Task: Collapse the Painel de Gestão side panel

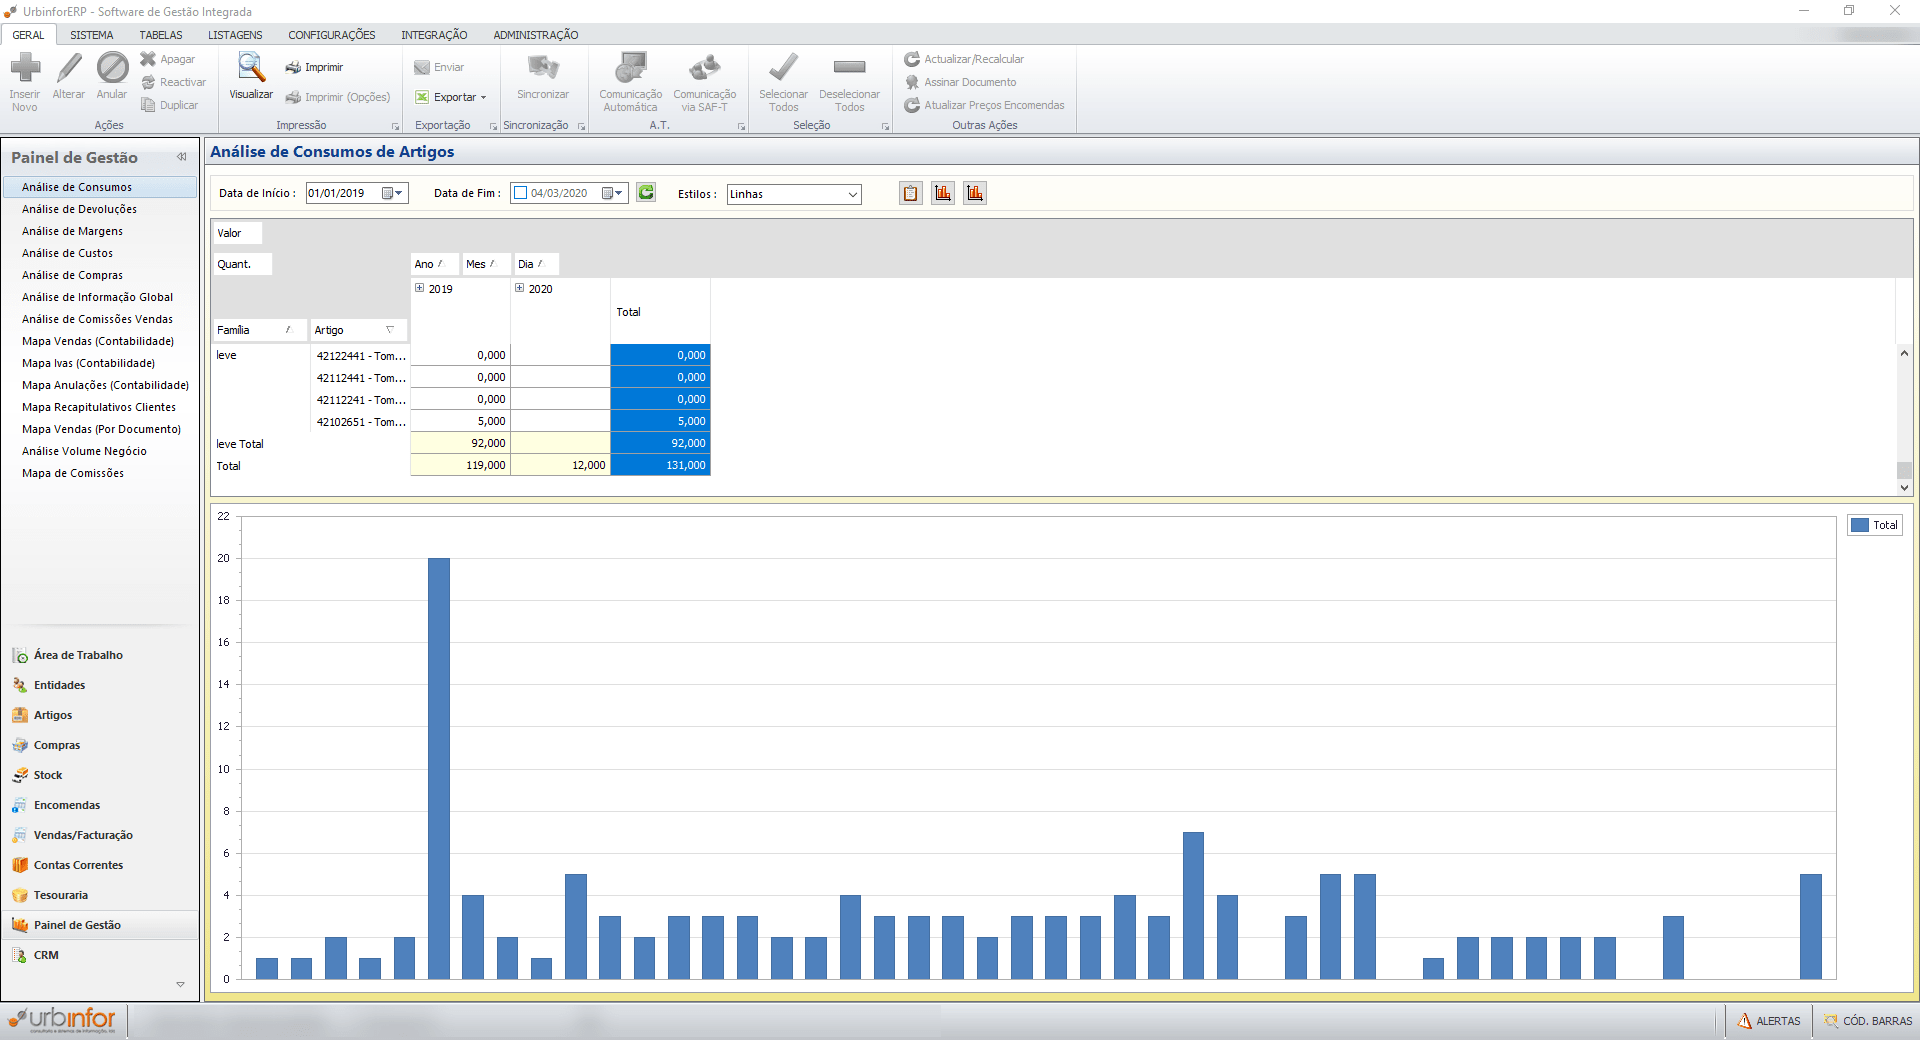Action: pos(182,157)
